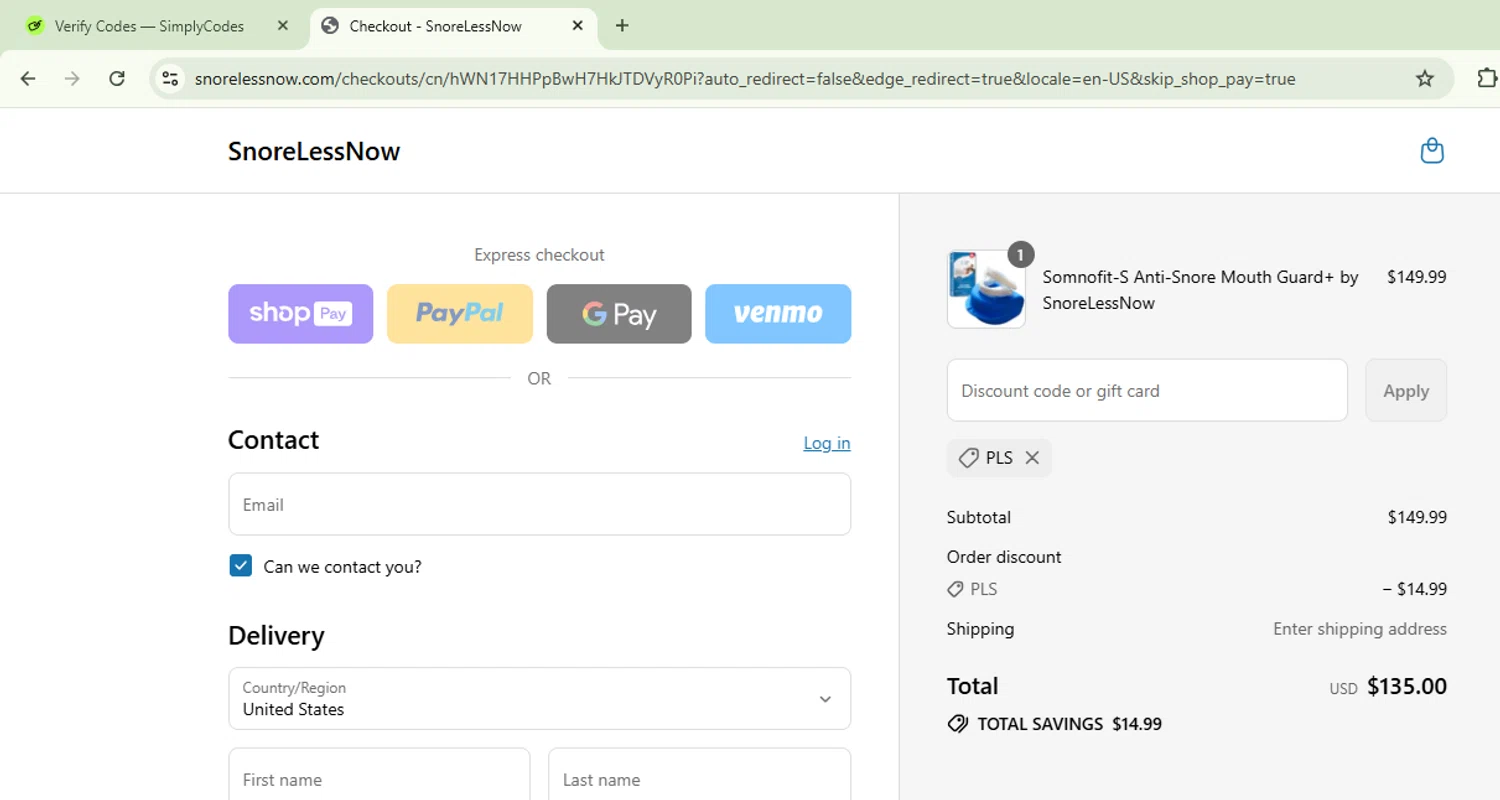The height and width of the screenshot is (800, 1500).
Task: Pay with PayPal
Action: 459,314
